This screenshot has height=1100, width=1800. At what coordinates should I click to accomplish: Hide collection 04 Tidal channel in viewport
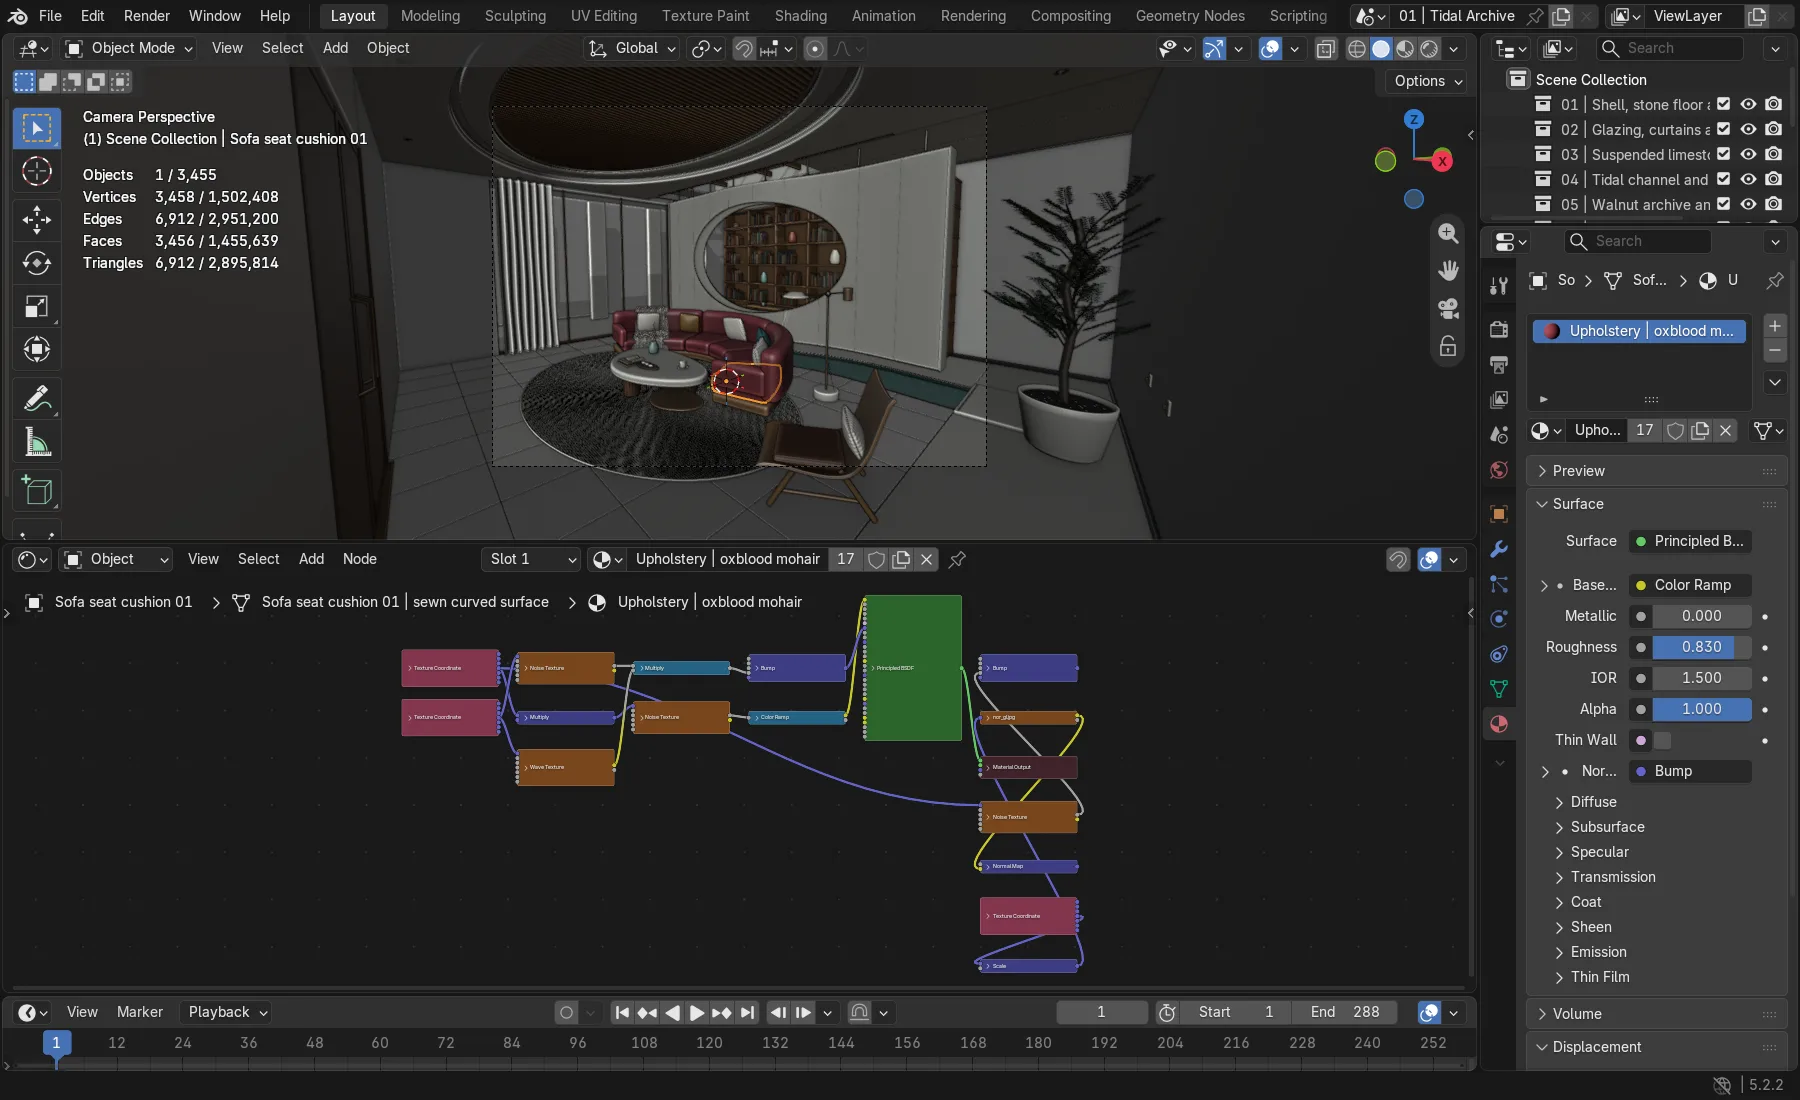tap(1748, 179)
